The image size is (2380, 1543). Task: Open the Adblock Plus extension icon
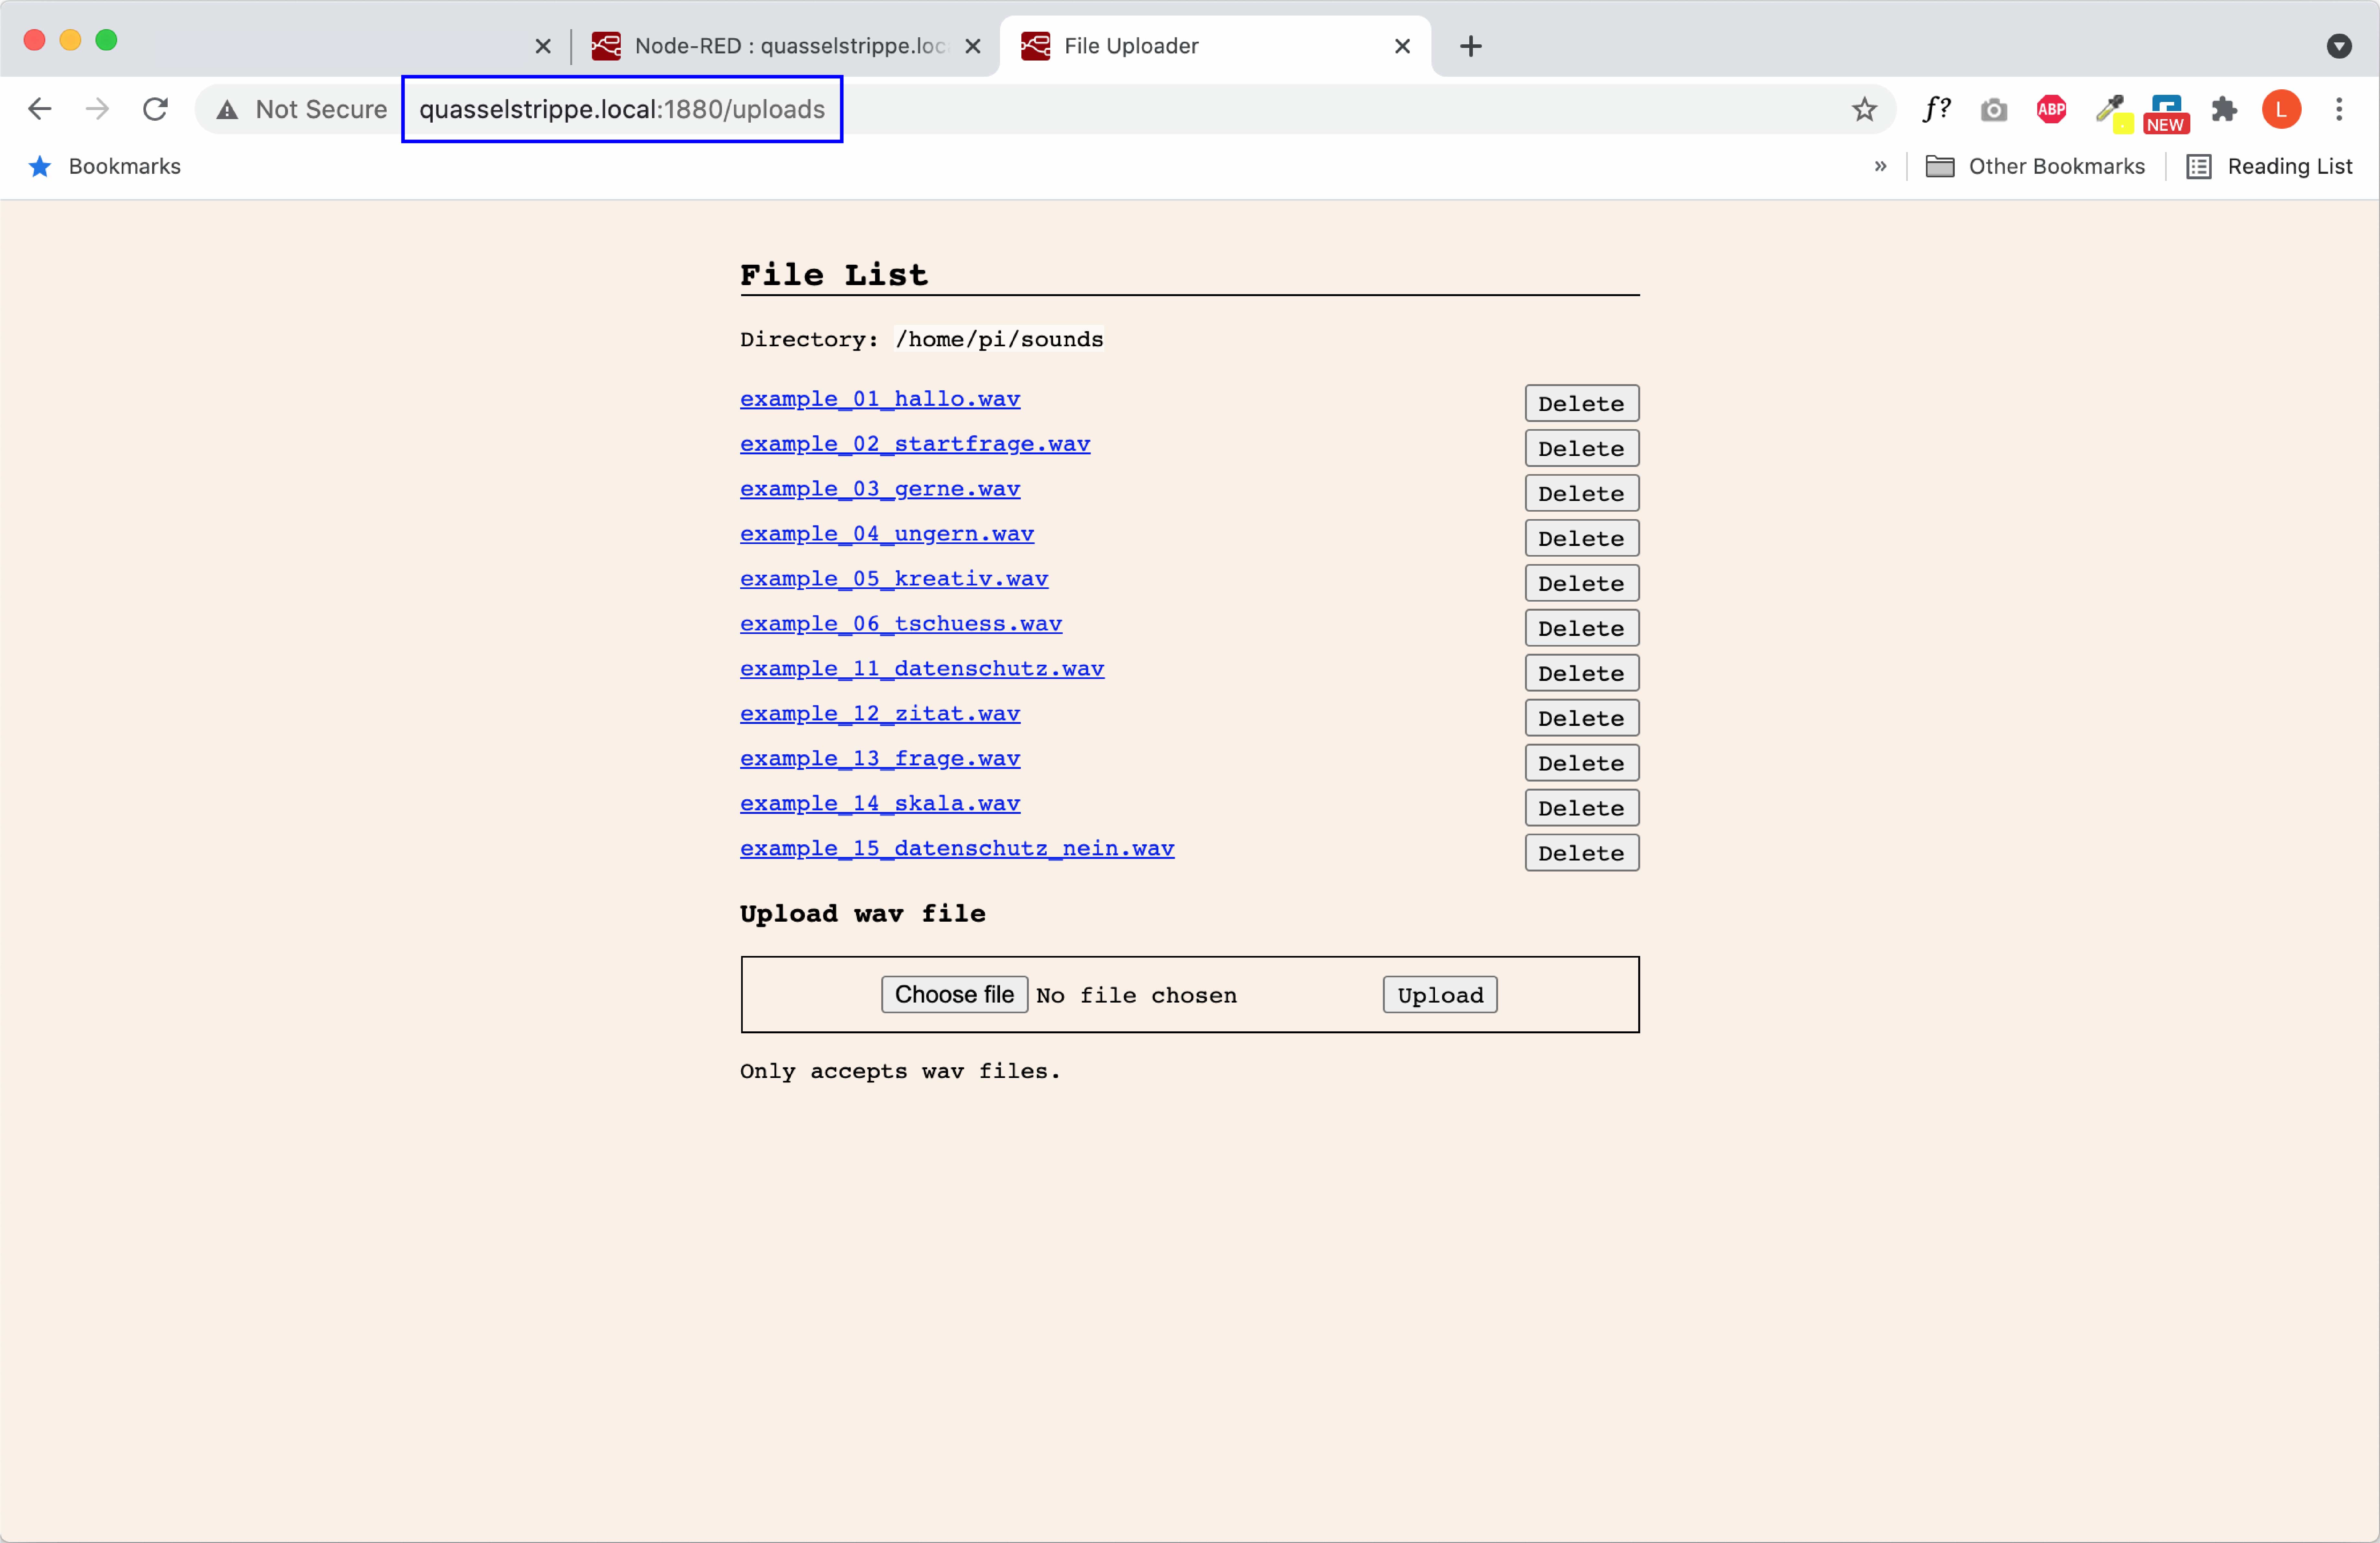pos(2051,109)
